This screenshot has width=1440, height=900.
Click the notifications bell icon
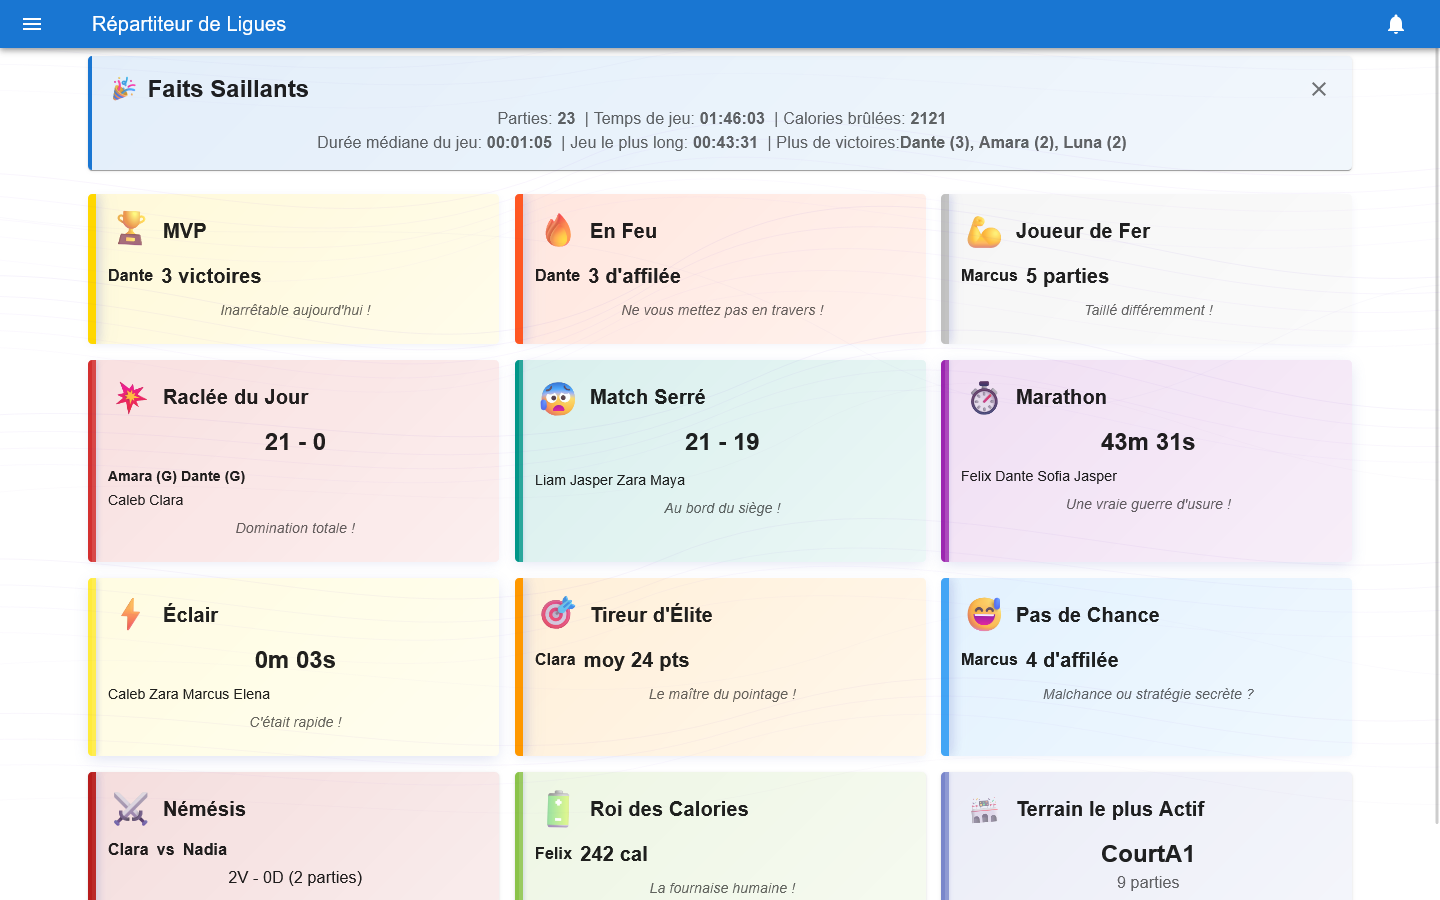(1396, 24)
